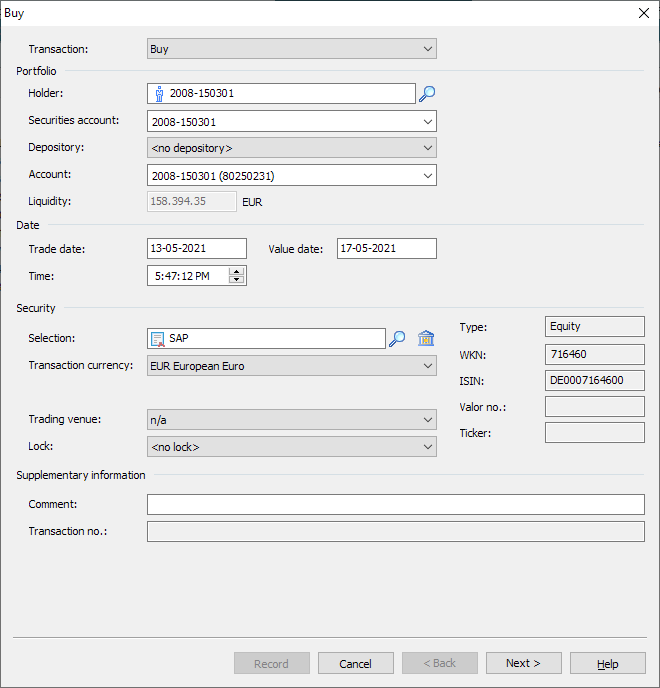Decrease time with the down spinner arrow
The image size is (660, 688).
pyautogui.click(x=236, y=280)
